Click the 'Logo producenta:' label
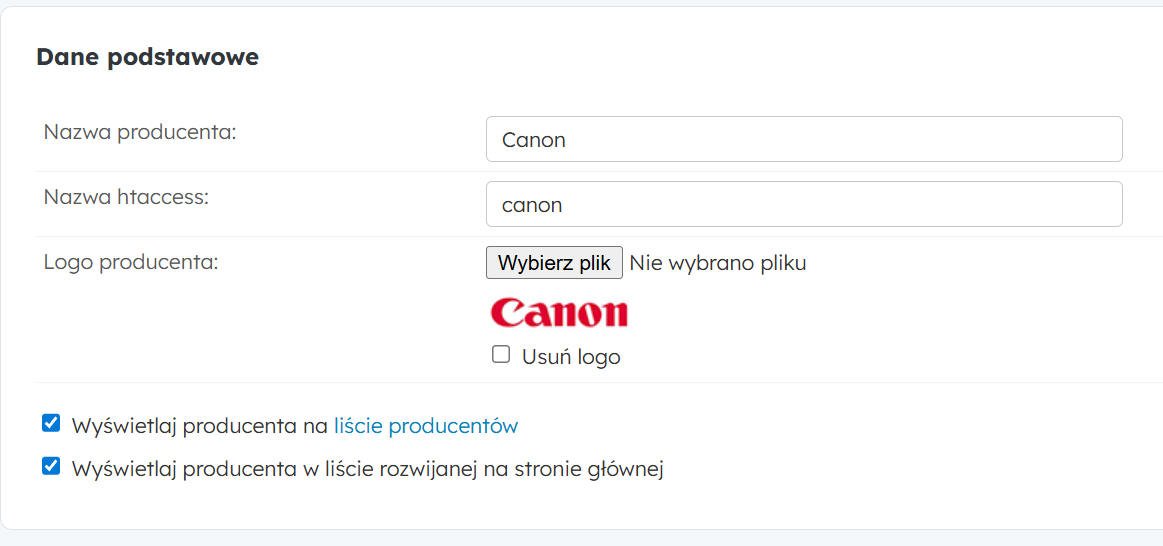The height and width of the screenshot is (546, 1163). tap(131, 262)
